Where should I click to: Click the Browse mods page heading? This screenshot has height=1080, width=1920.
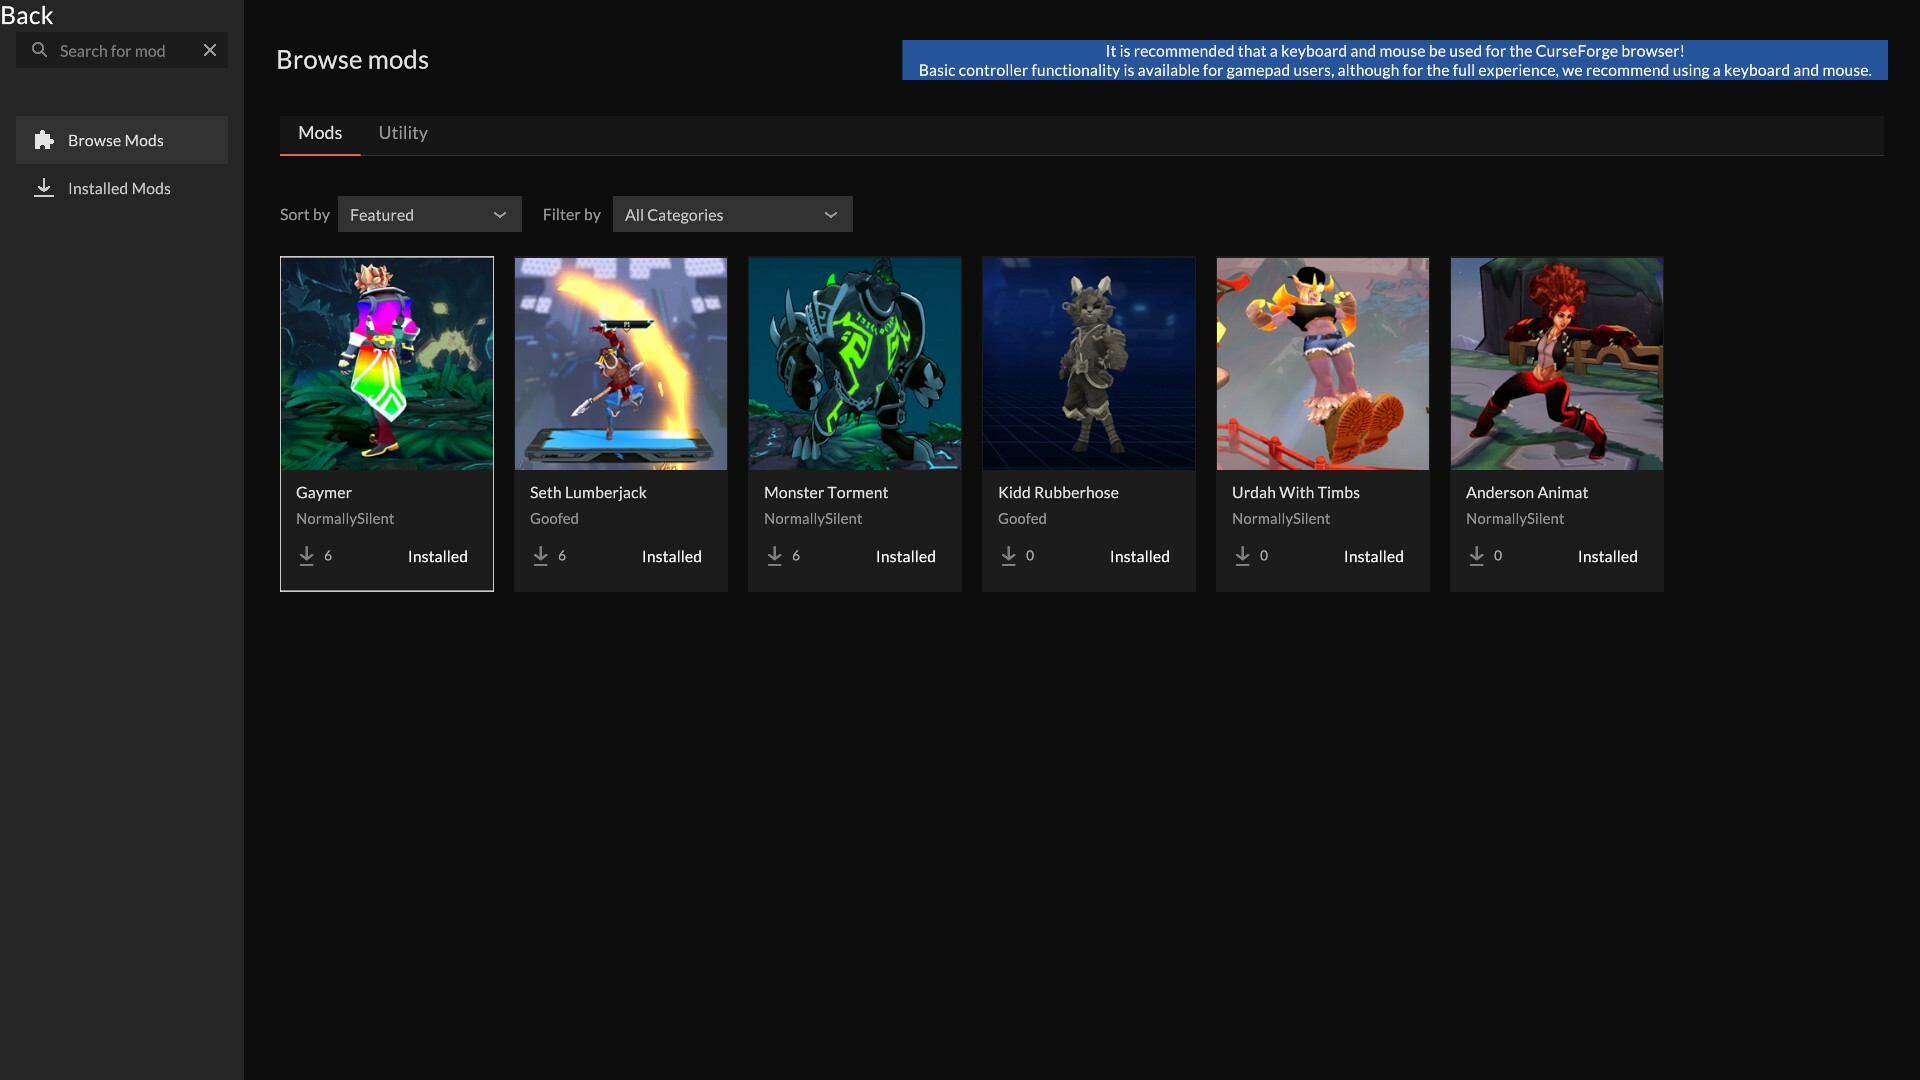pos(352,60)
